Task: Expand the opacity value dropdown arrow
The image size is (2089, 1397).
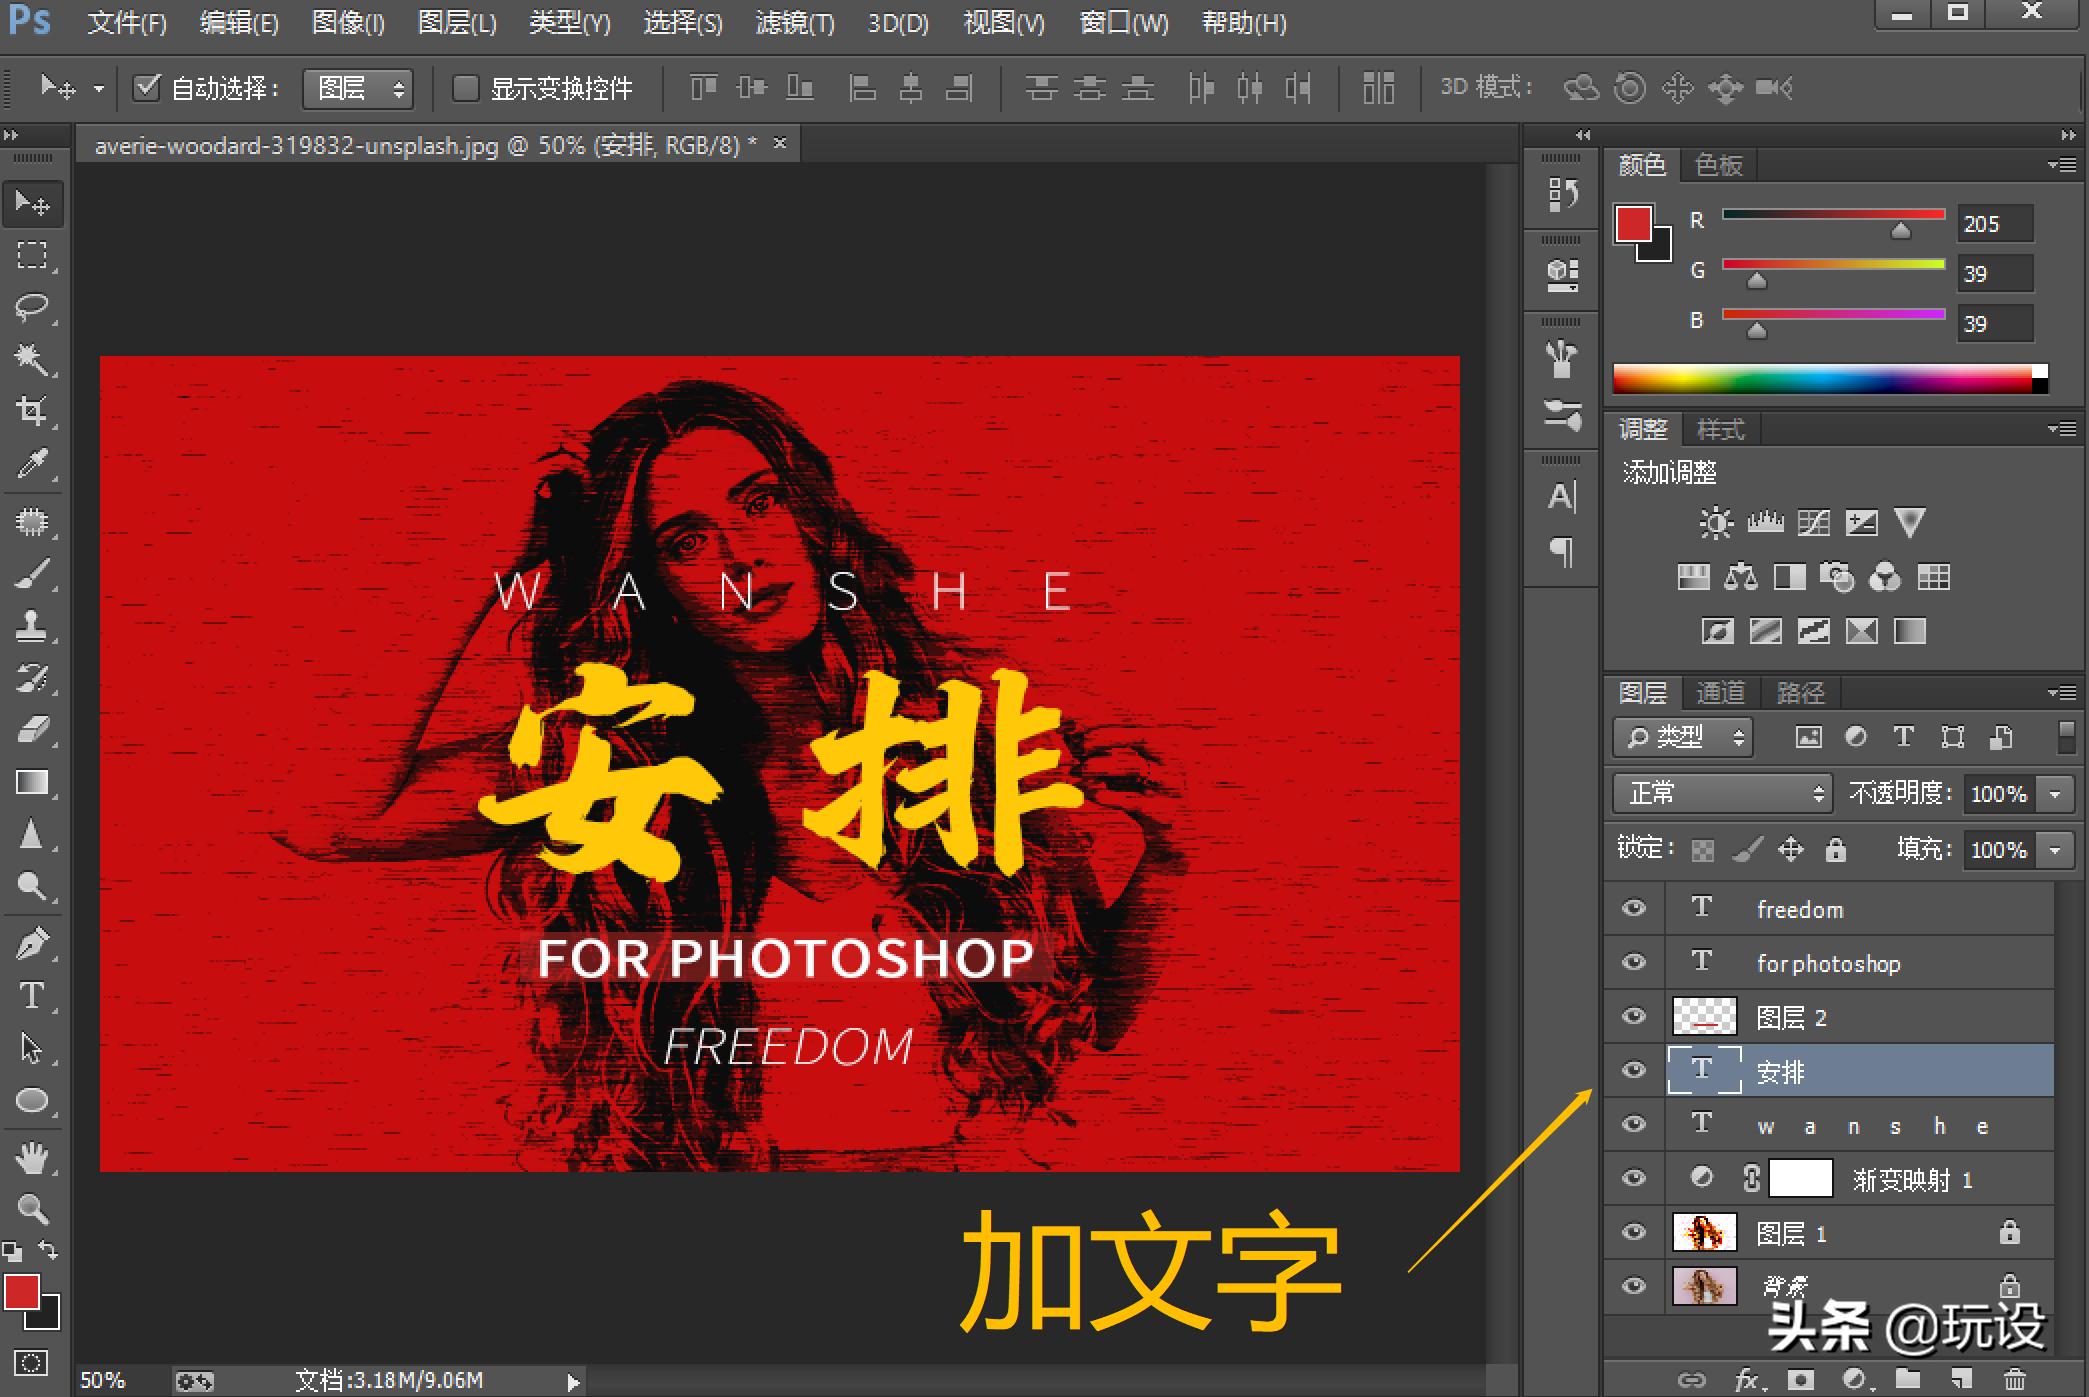Action: coord(2055,794)
